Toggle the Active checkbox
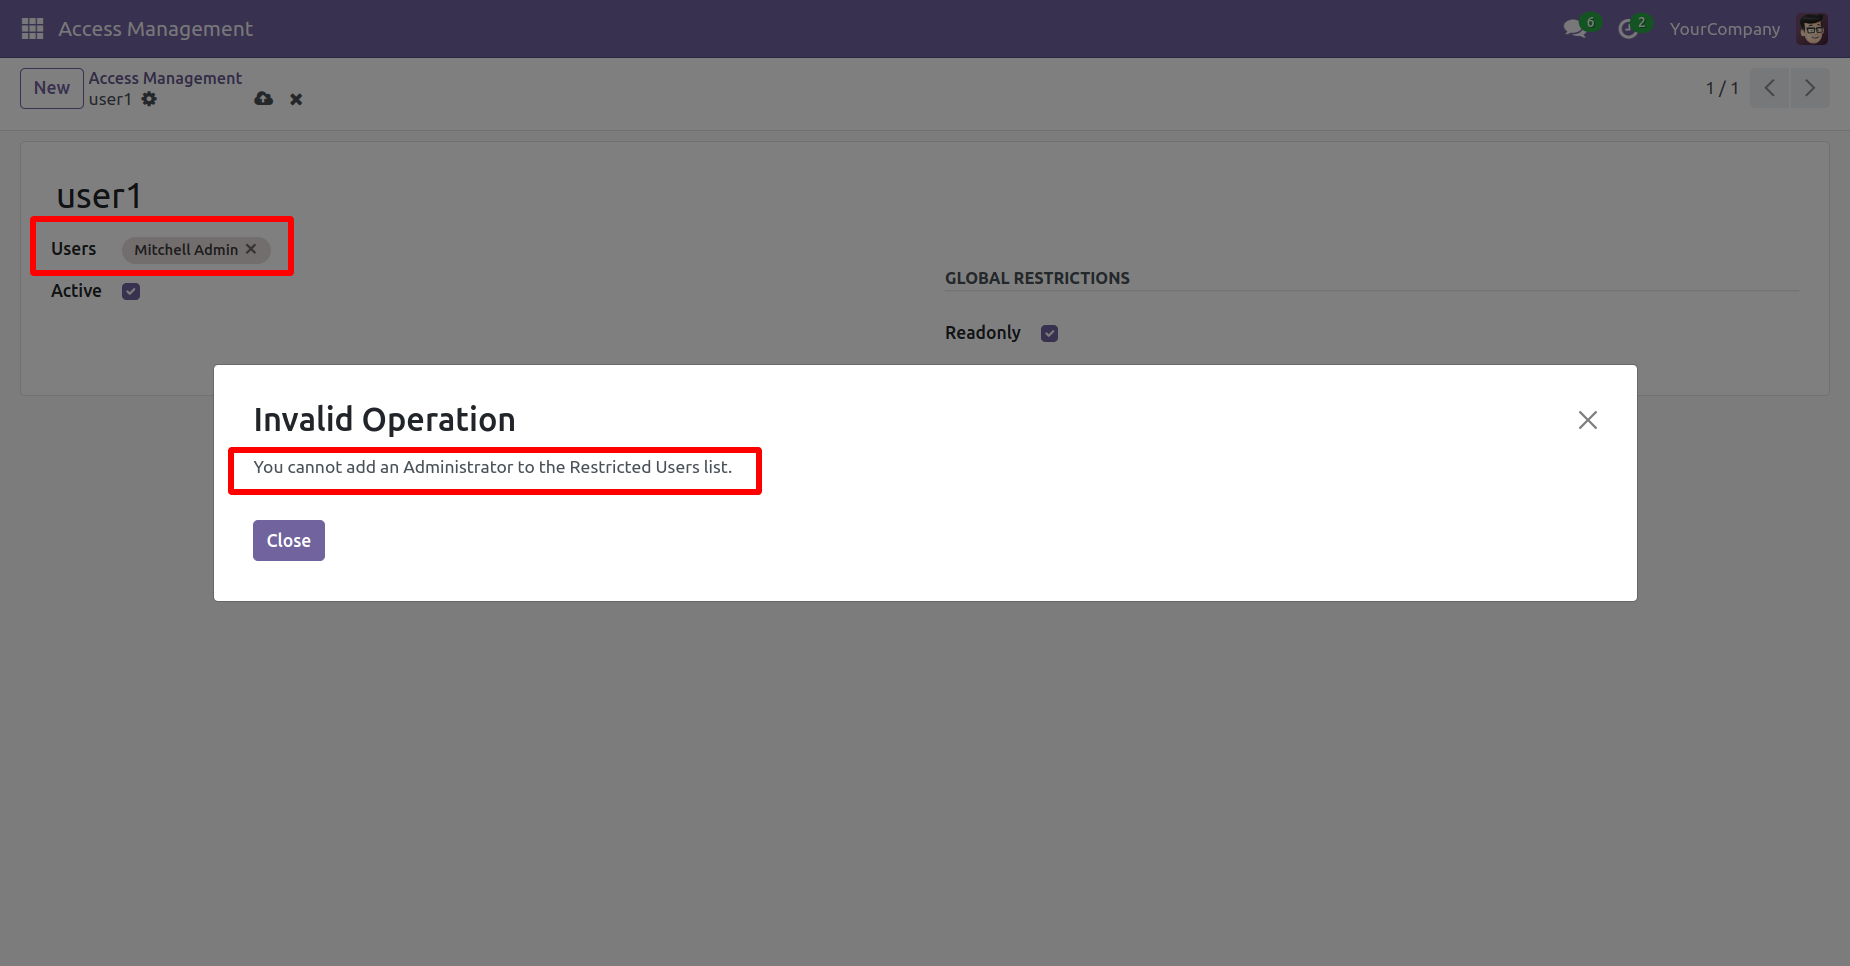Image resolution: width=1850 pixels, height=966 pixels. 131,292
